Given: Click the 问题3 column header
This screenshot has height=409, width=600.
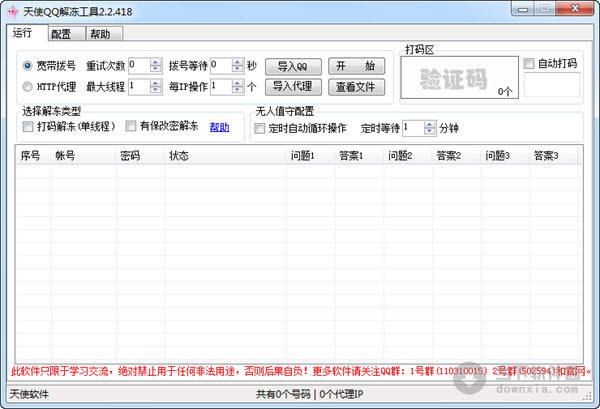Looking at the screenshot, I should point(505,156).
